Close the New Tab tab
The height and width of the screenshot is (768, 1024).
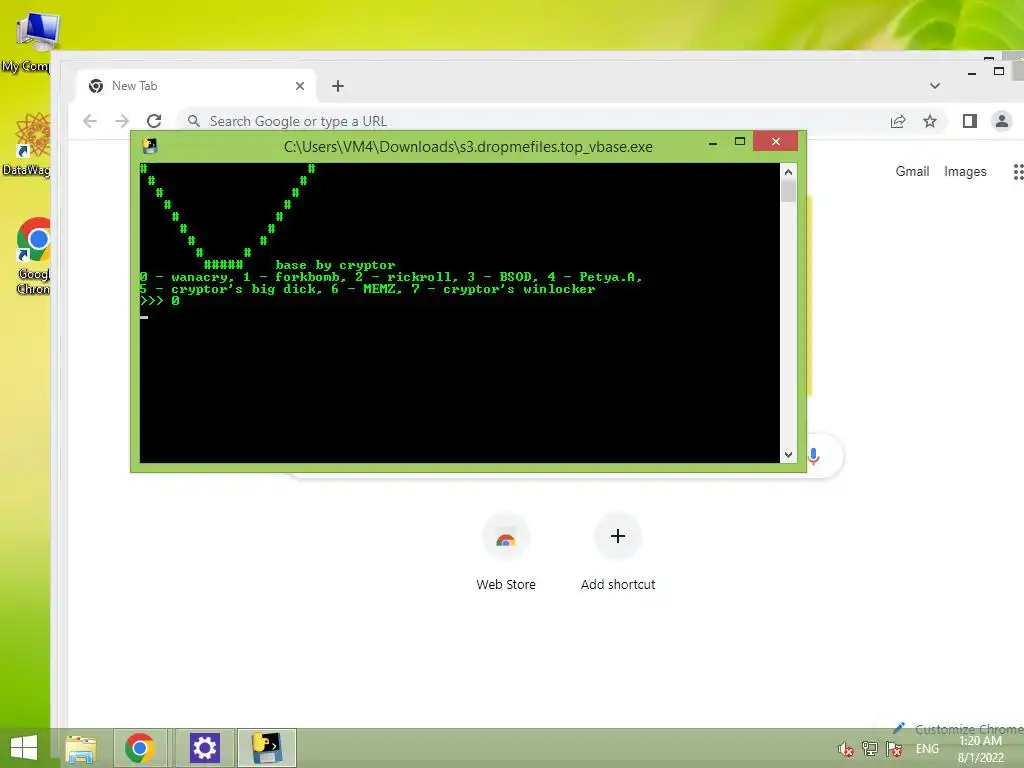pyautogui.click(x=300, y=86)
